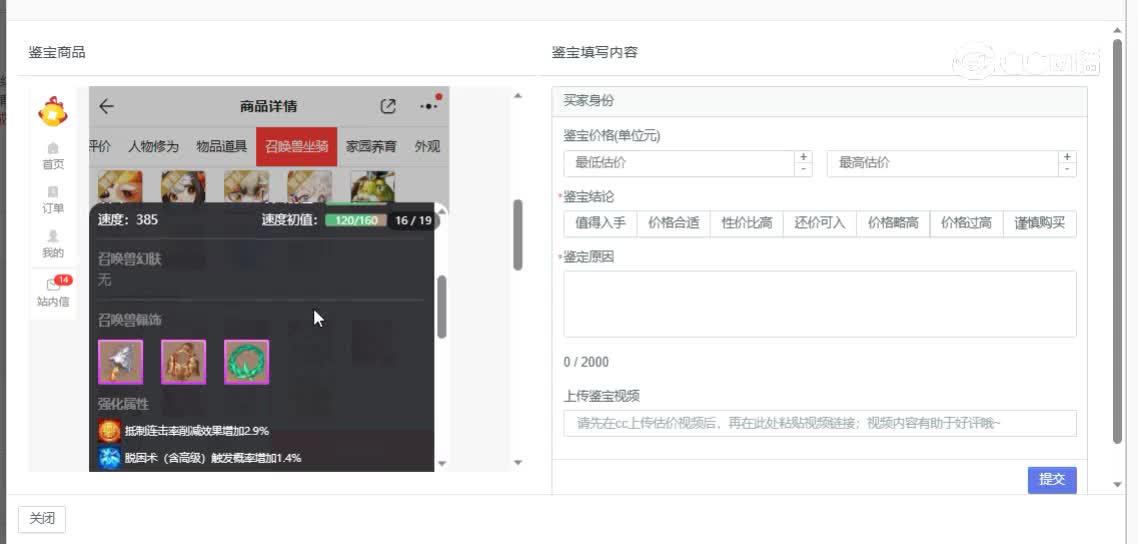Image resolution: width=1138 pixels, height=544 pixels.
Task: Switch to 家园养育 tab
Action: click(x=371, y=147)
